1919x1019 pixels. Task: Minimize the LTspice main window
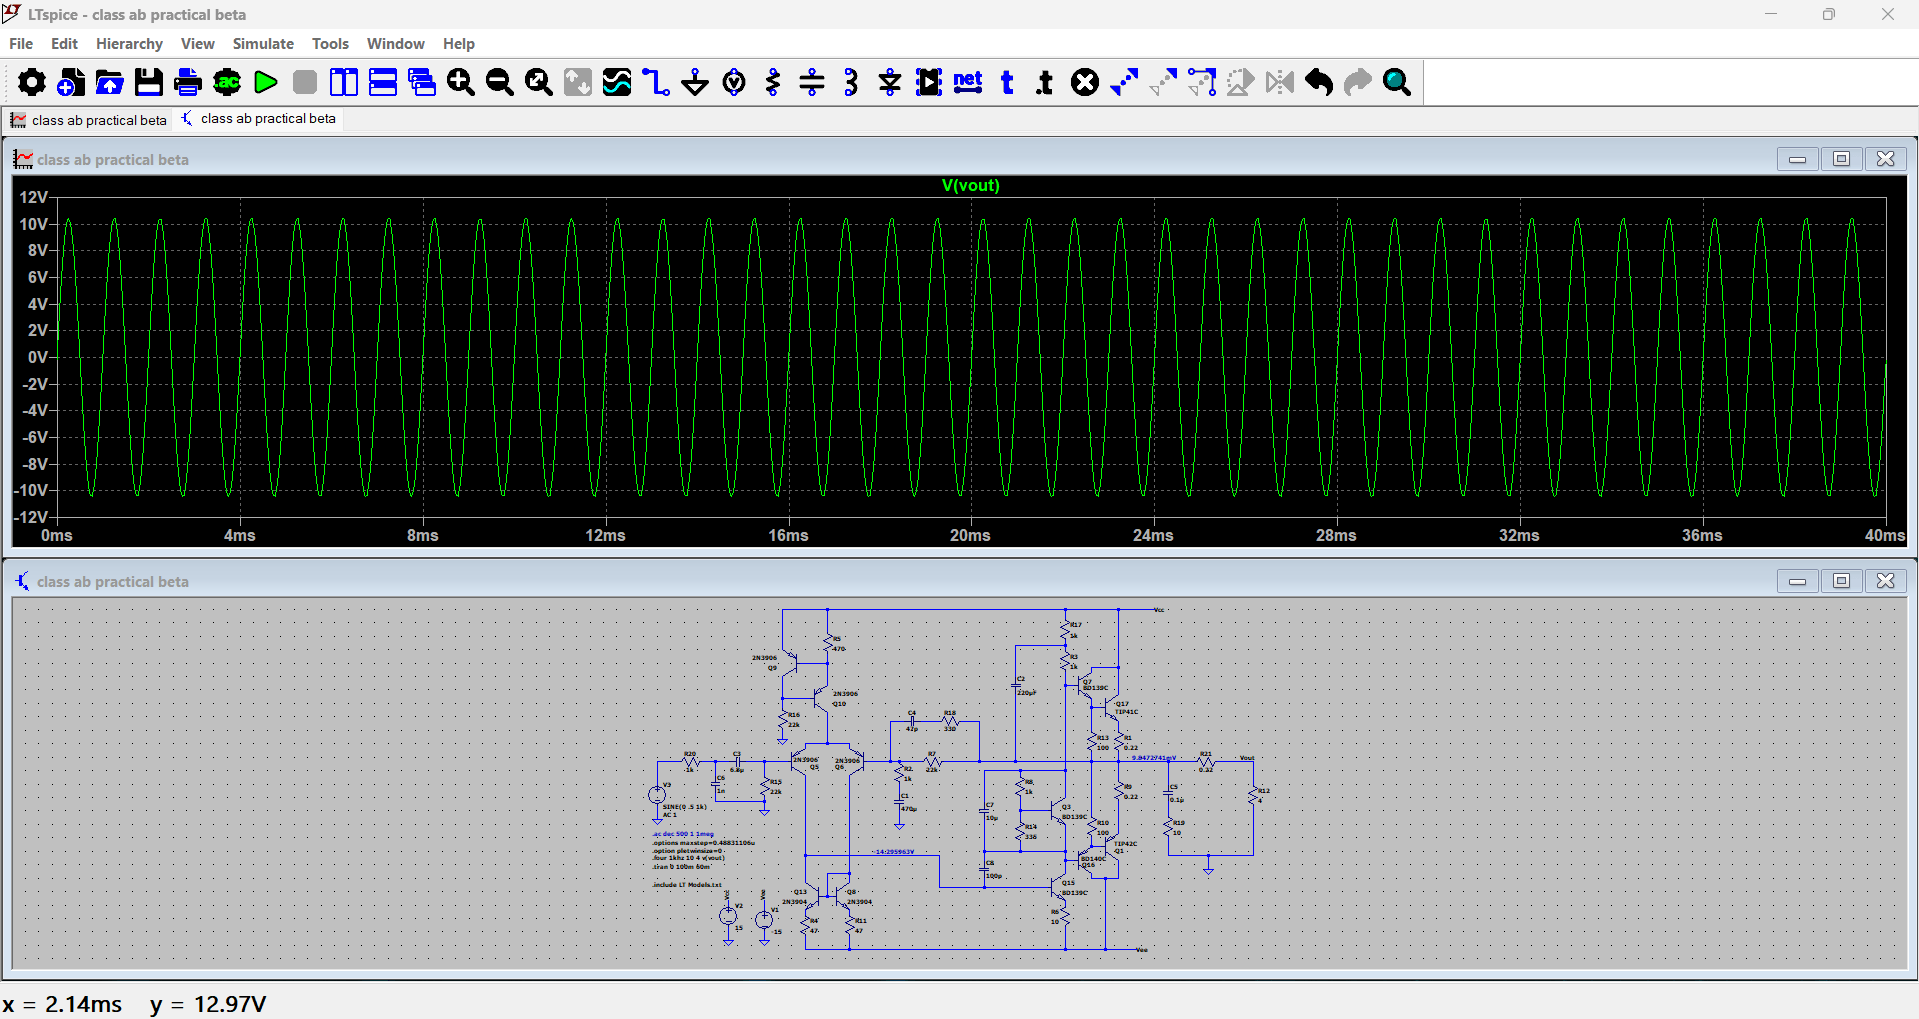(x=1771, y=14)
